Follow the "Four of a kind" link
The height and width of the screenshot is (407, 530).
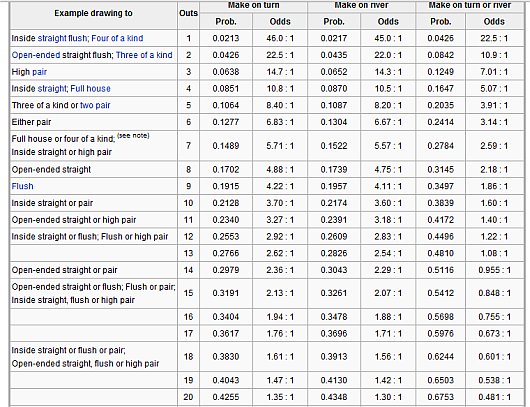coord(117,38)
